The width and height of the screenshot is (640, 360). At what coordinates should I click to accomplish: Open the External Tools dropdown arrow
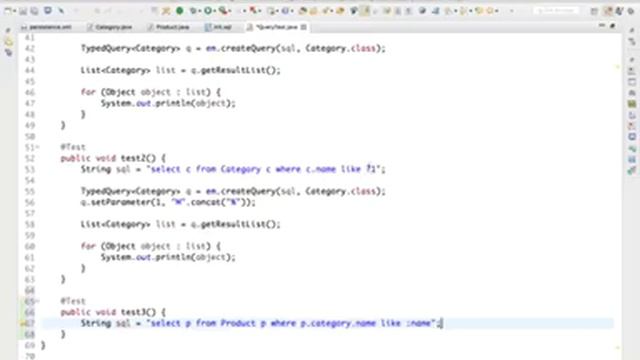pyautogui.click(x=230, y=11)
